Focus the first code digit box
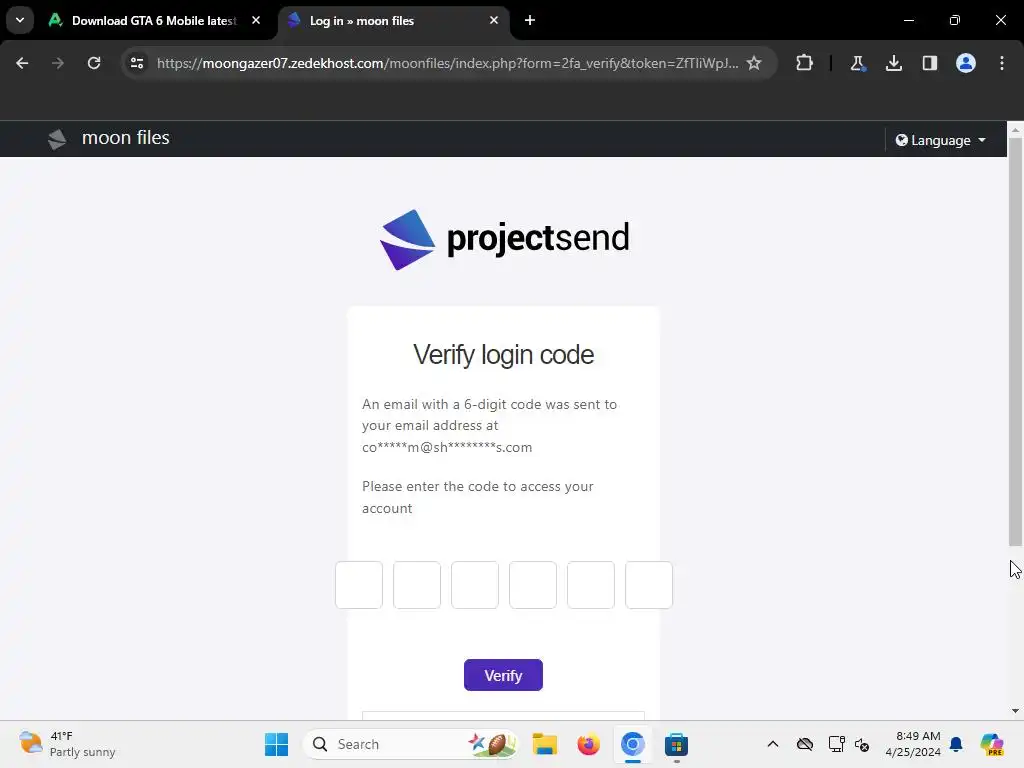The height and width of the screenshot is (768, 1024). [359, 584]
